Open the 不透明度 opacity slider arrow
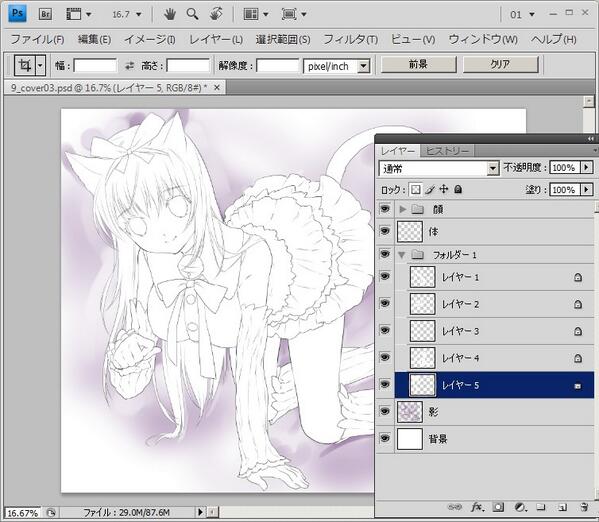The height and width of the screenshot is (522, 599). click(586, 167)
